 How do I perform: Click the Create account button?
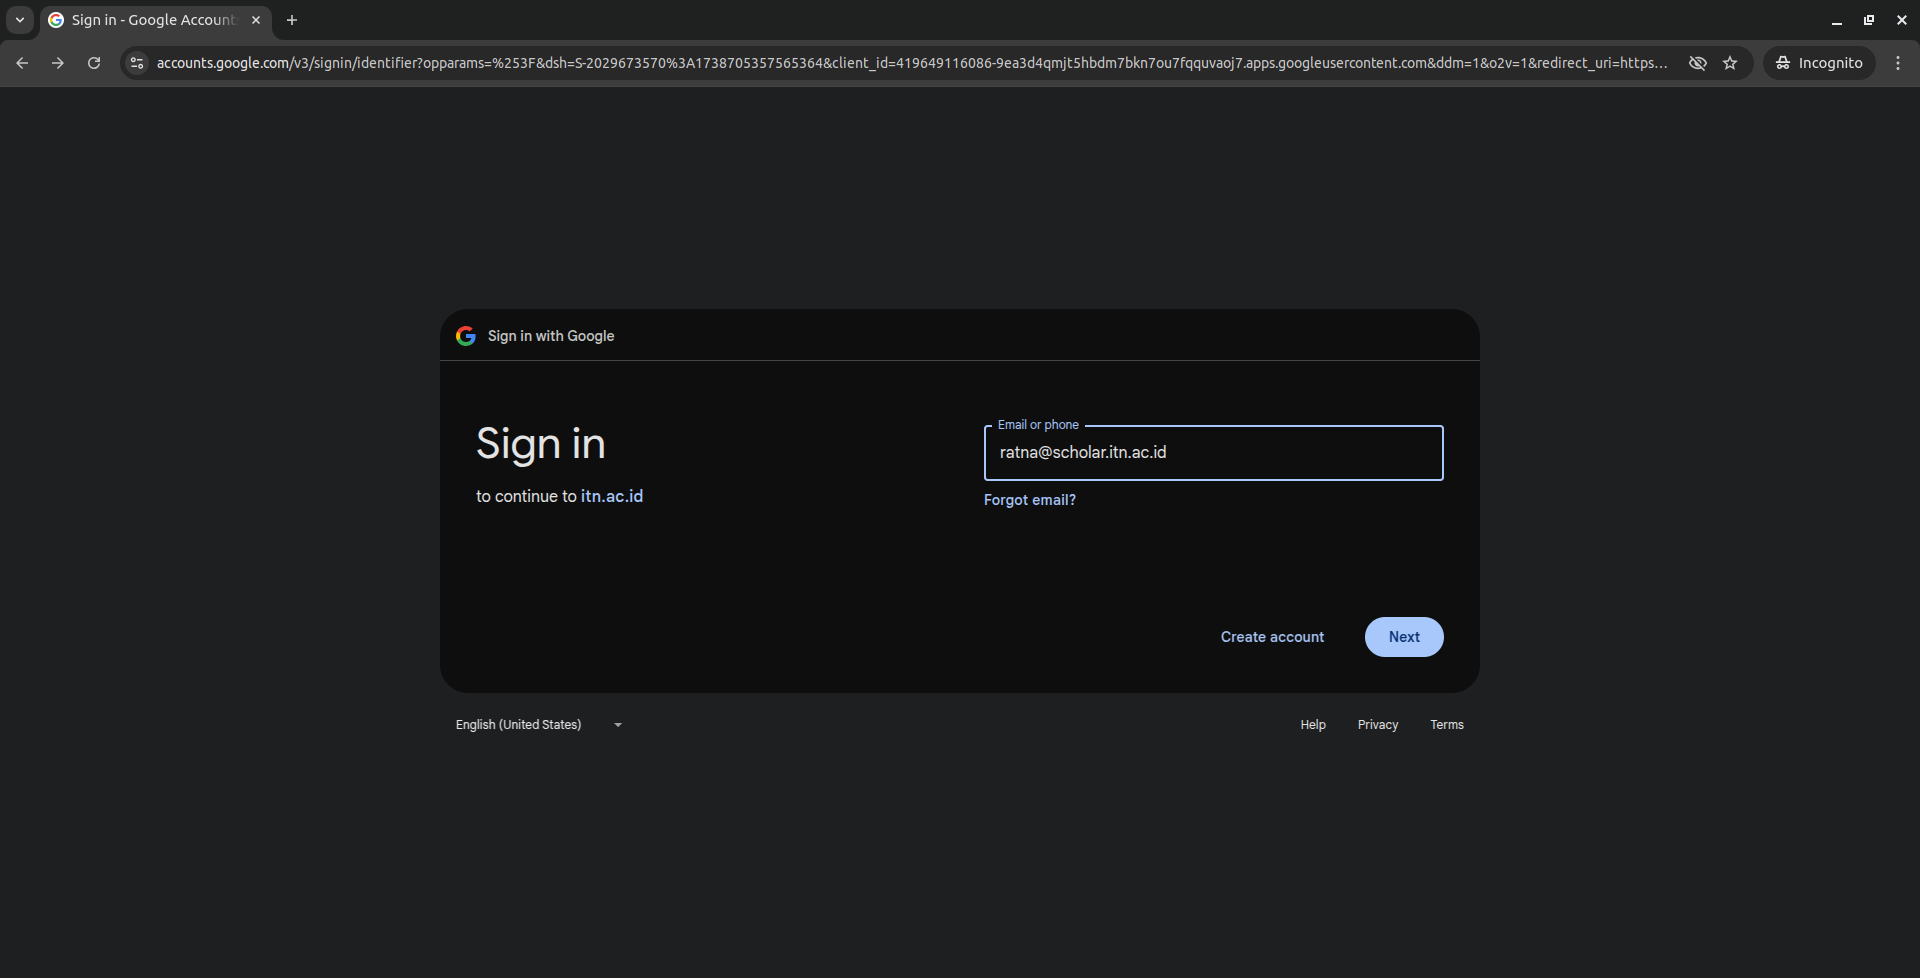(x=1272, y=637)
